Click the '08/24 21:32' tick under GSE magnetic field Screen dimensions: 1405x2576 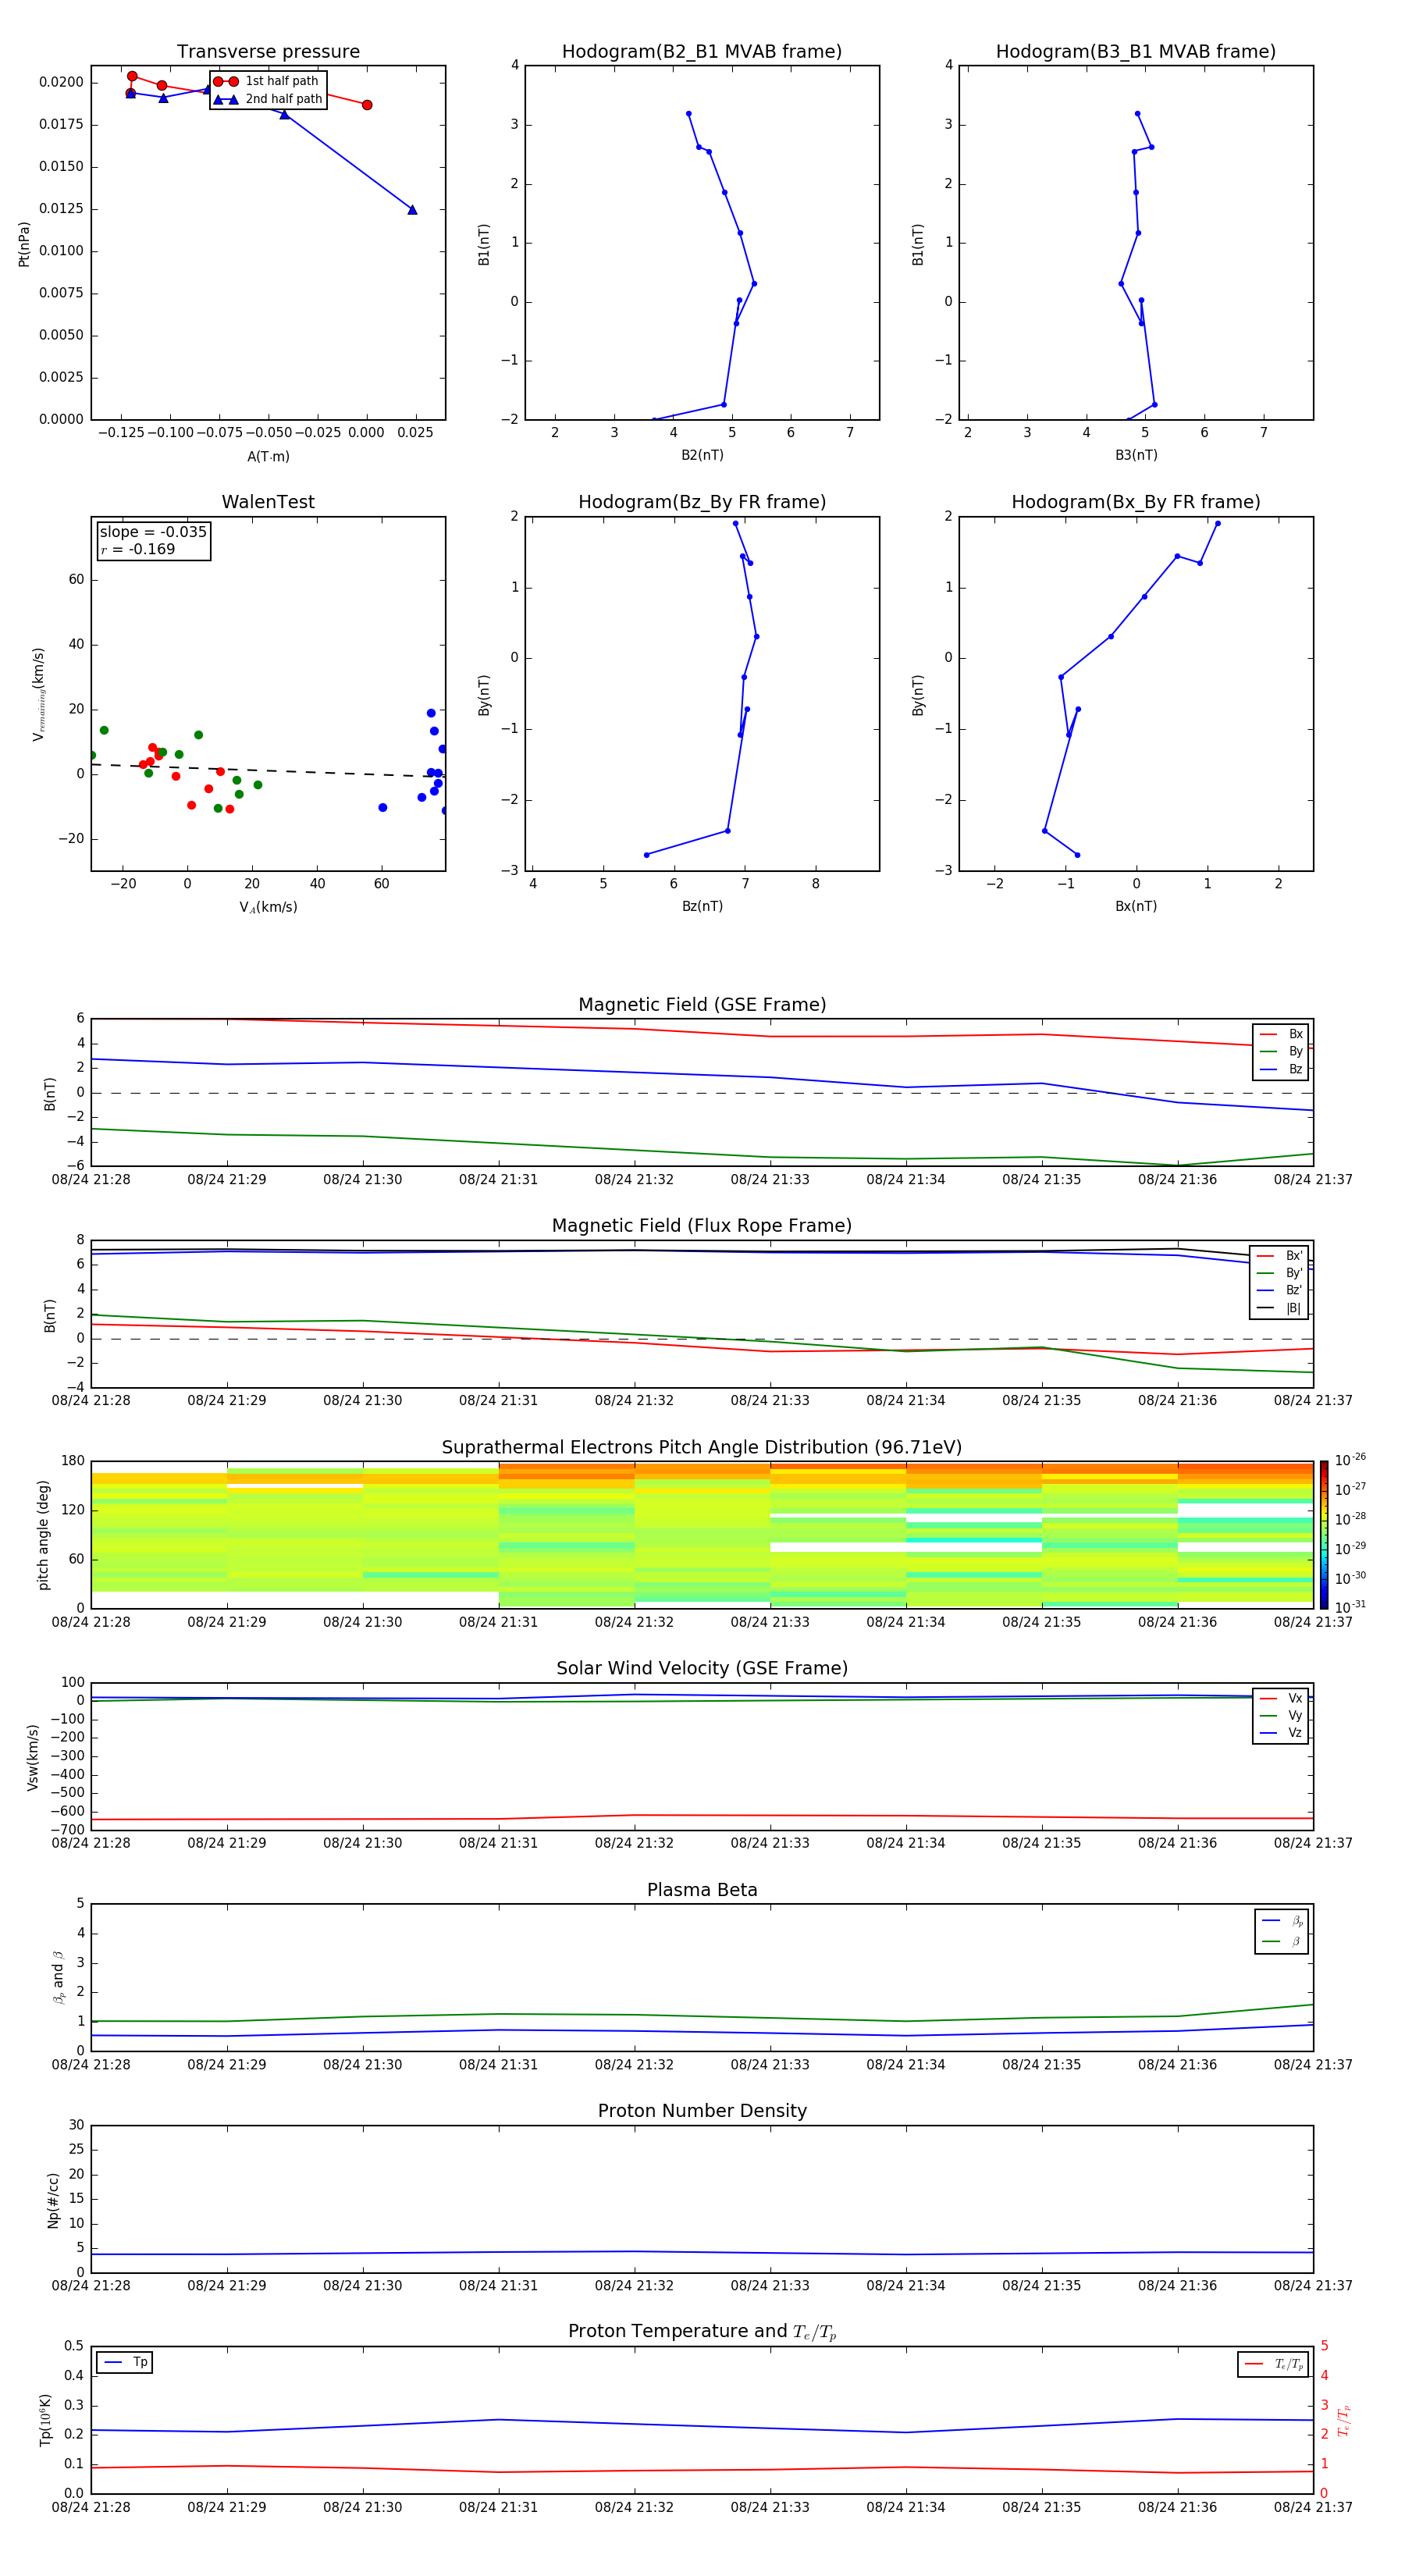(634, 1180)
